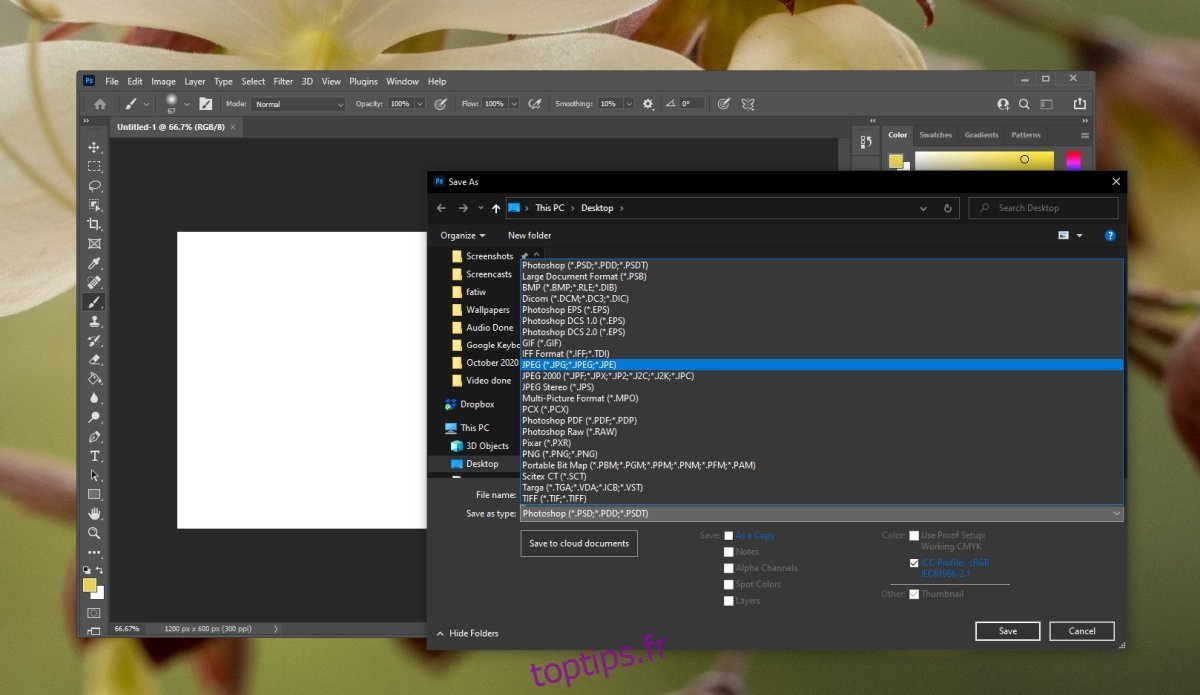The width and height of the screenshot is (1200, 695).
Task: Click the Cancel button
Action: [1082, 631]
